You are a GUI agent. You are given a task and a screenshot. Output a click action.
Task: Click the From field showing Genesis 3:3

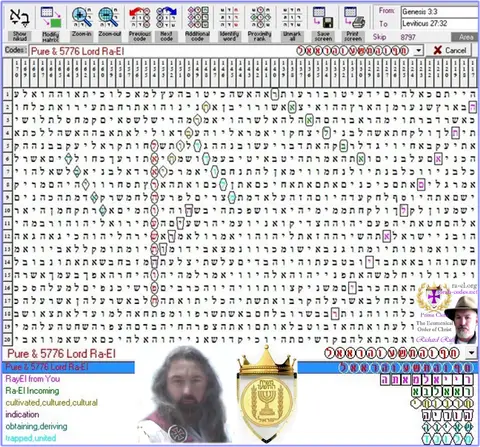coord(439,12)
